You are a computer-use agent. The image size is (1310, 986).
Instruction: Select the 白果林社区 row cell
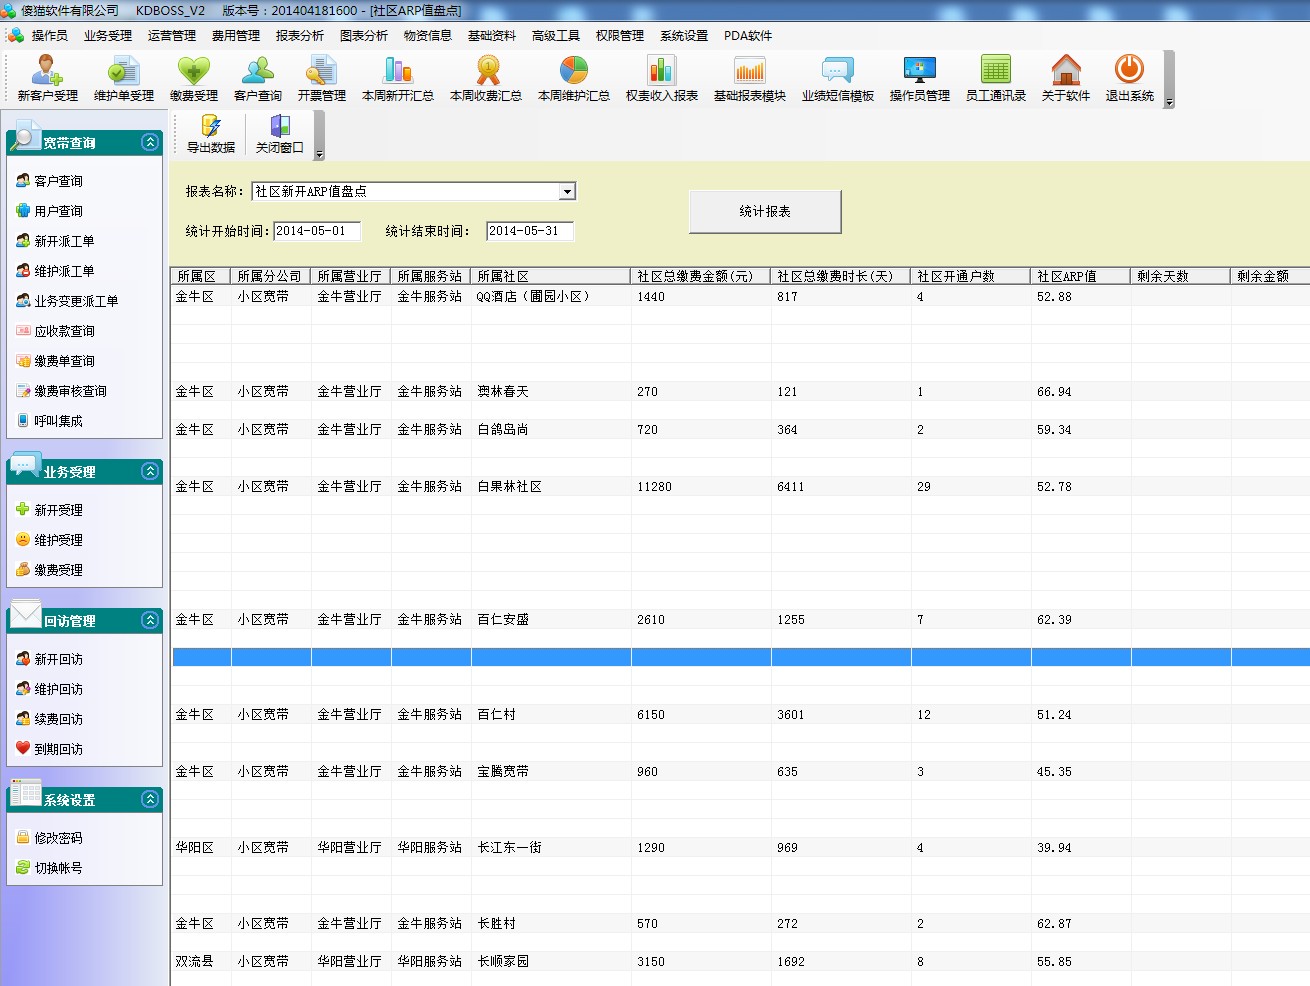(x=551, y=487)
